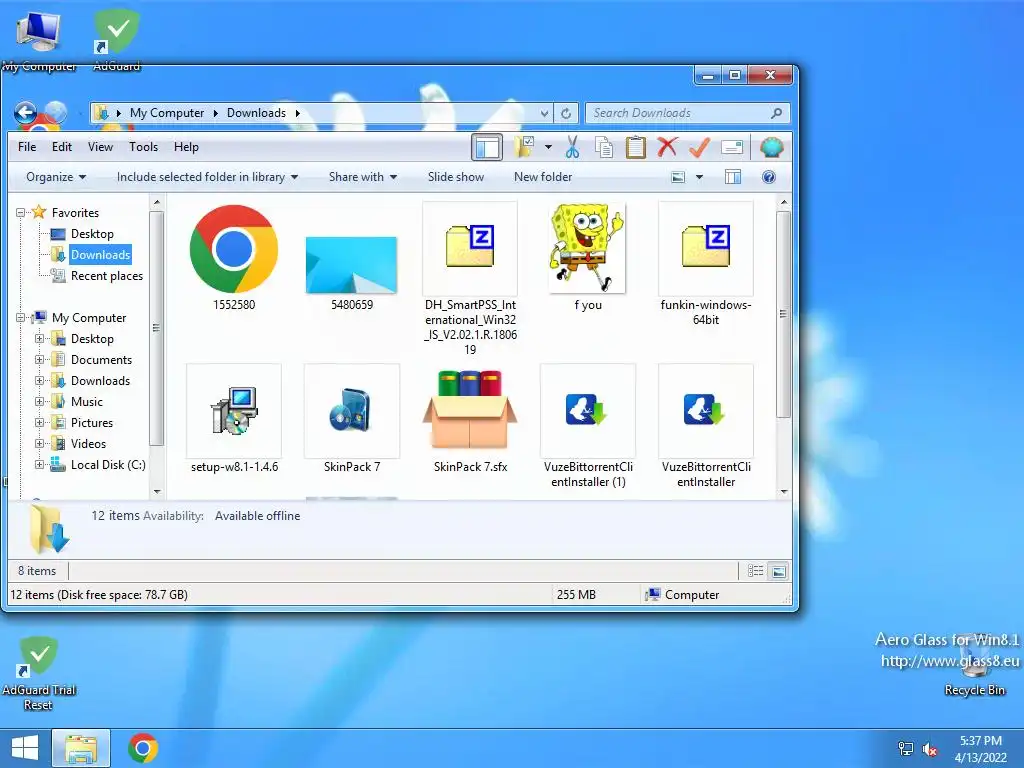The height and width of the screenshot is (768, 1024).
Task: Select Recent places in Favorites
Action: tap(106, 276)
